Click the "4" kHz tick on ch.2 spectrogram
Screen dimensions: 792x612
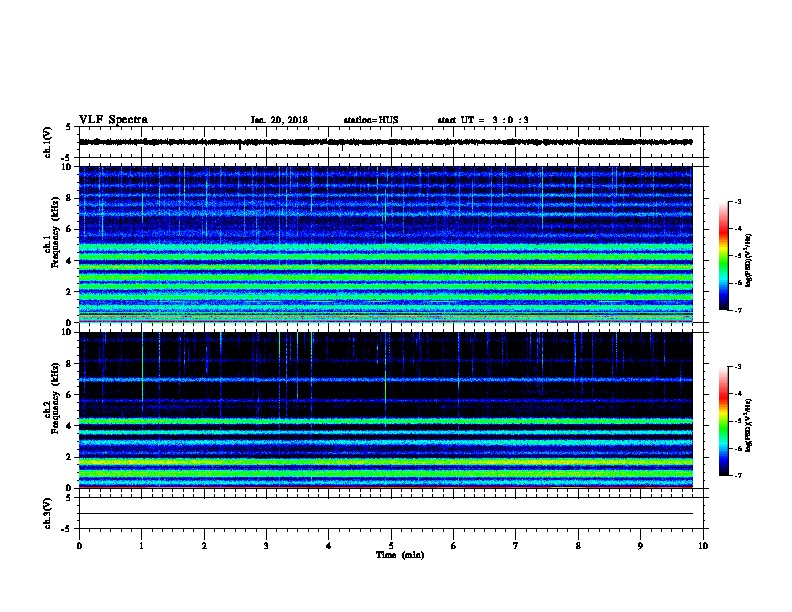click(69, 426)
